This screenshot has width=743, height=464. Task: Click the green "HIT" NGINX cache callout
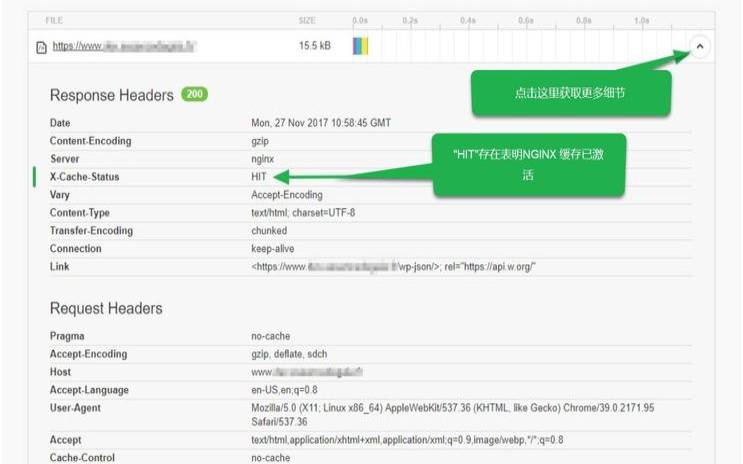pyautogui.click(x=527, y=165)
